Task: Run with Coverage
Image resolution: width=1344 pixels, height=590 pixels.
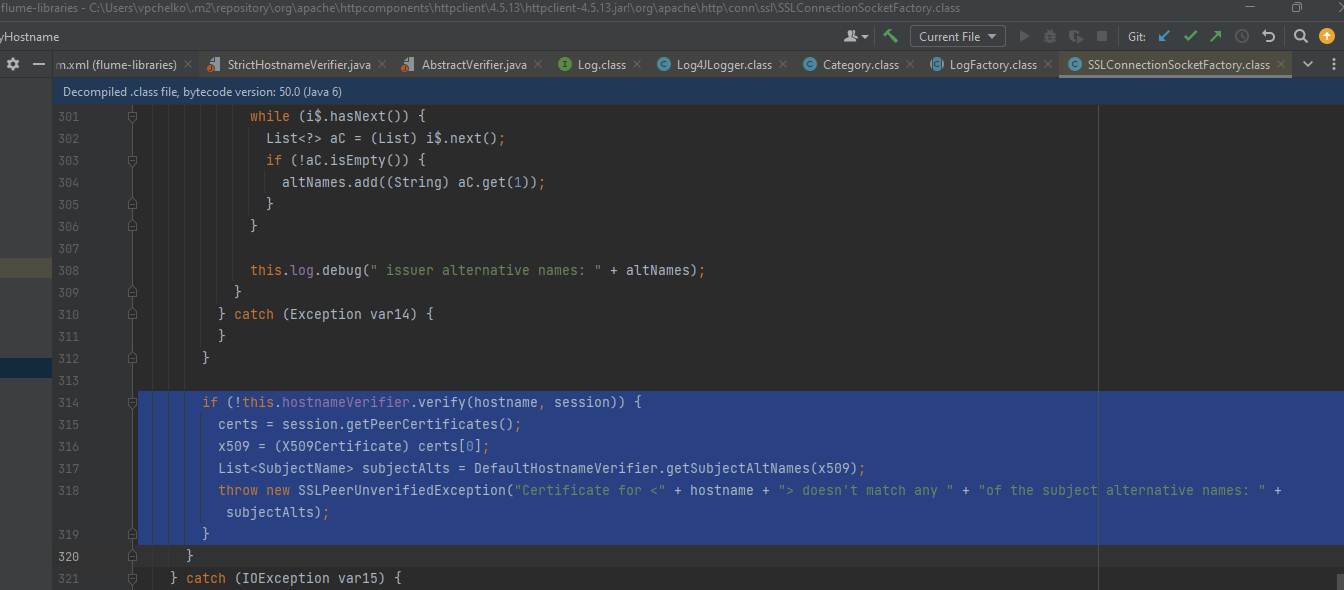Action: 1076,36
